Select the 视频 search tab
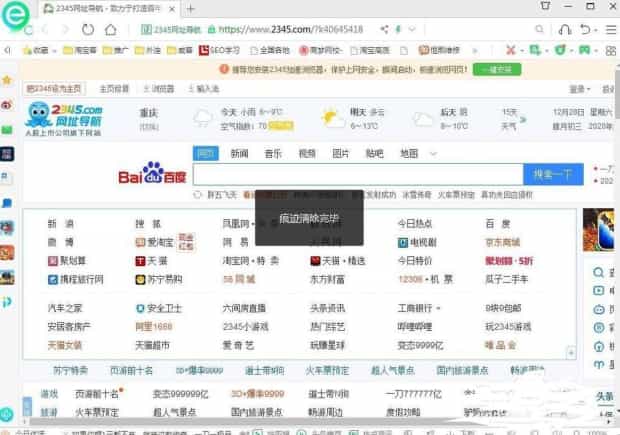The width and height of the screenshot is (620, 435). point(307,153)
